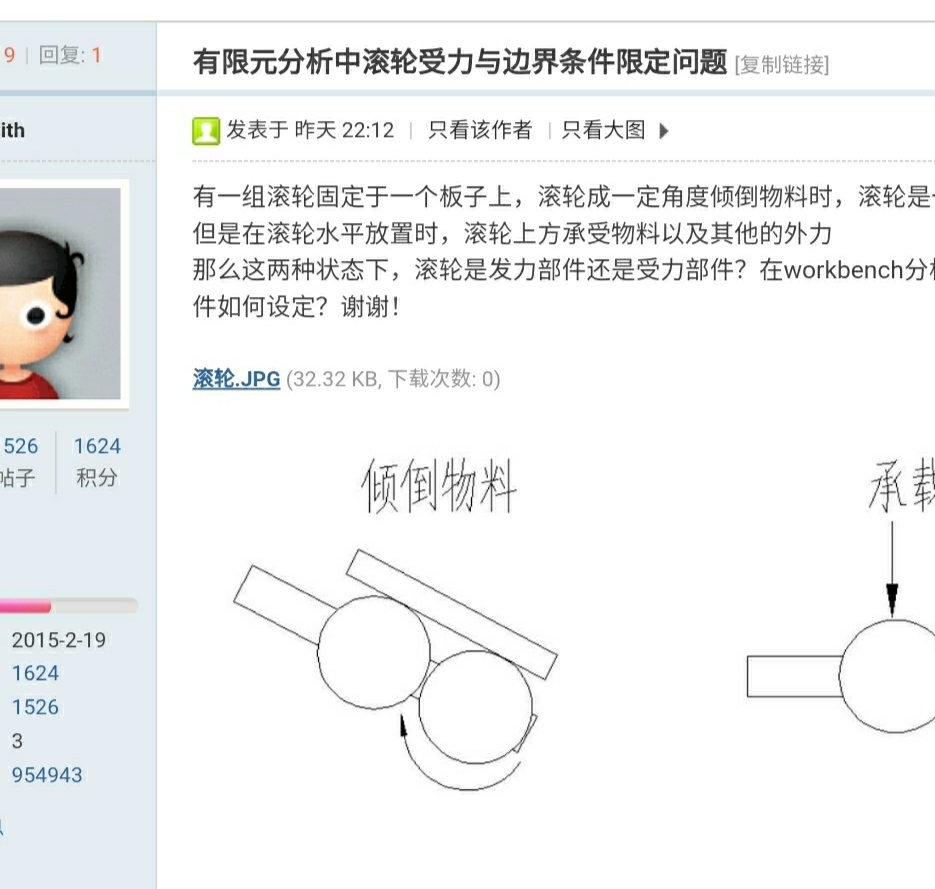
Task: Click the post title 有限元分析中滚轮受力与边界条件限定问题
Action: click(460, 62)
